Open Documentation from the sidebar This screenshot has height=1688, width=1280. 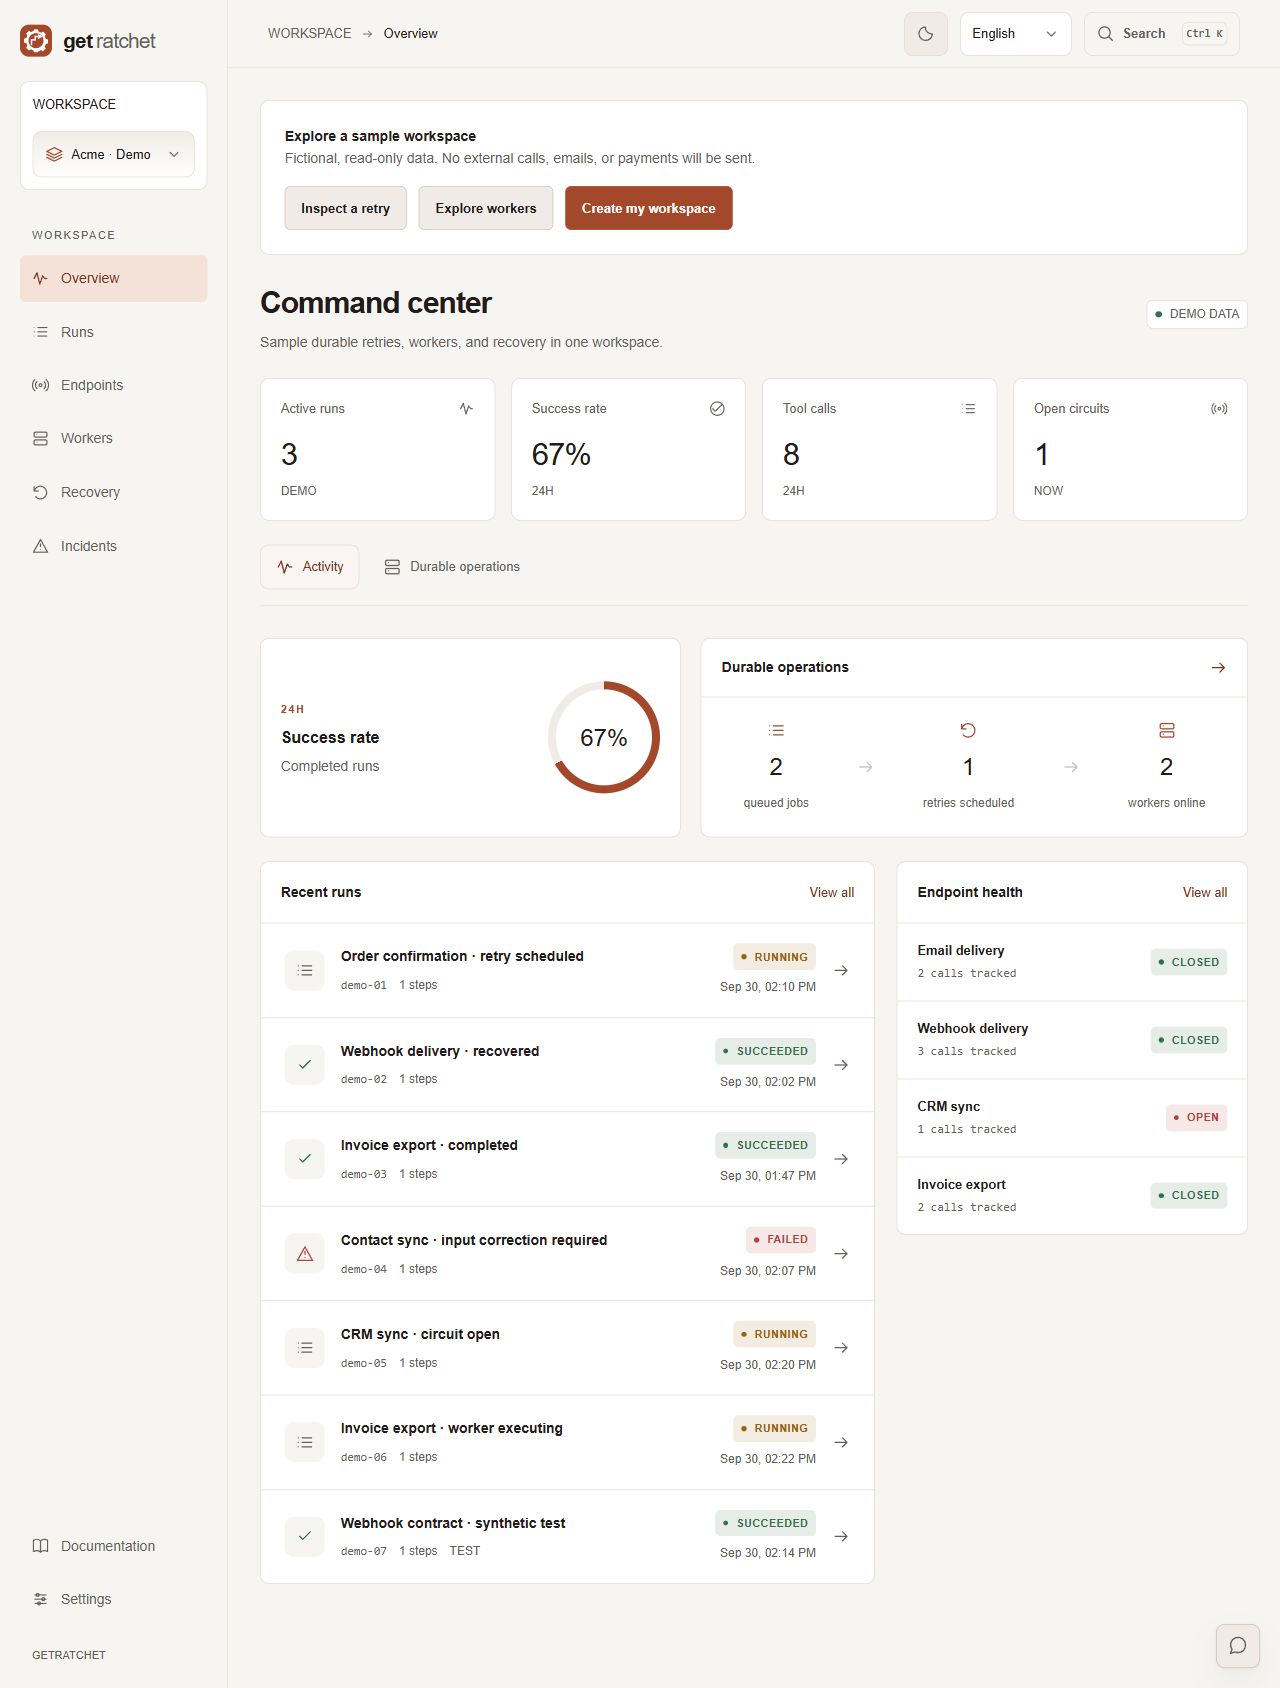[x=114, y=1546]
